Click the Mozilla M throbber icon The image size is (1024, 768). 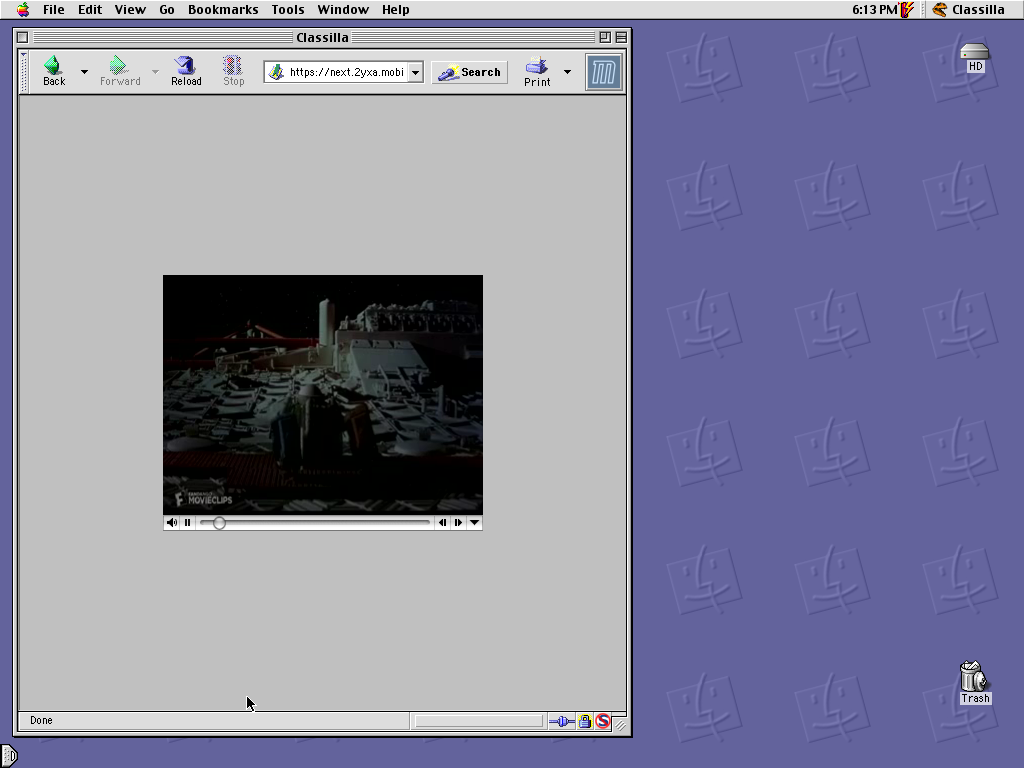pos(603,72)
